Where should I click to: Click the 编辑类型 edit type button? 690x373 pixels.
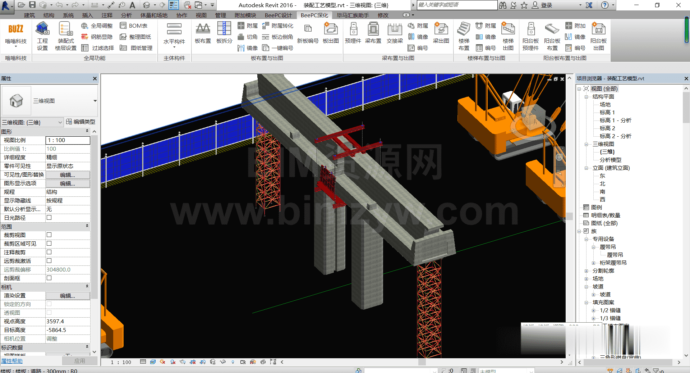[81, 122]
